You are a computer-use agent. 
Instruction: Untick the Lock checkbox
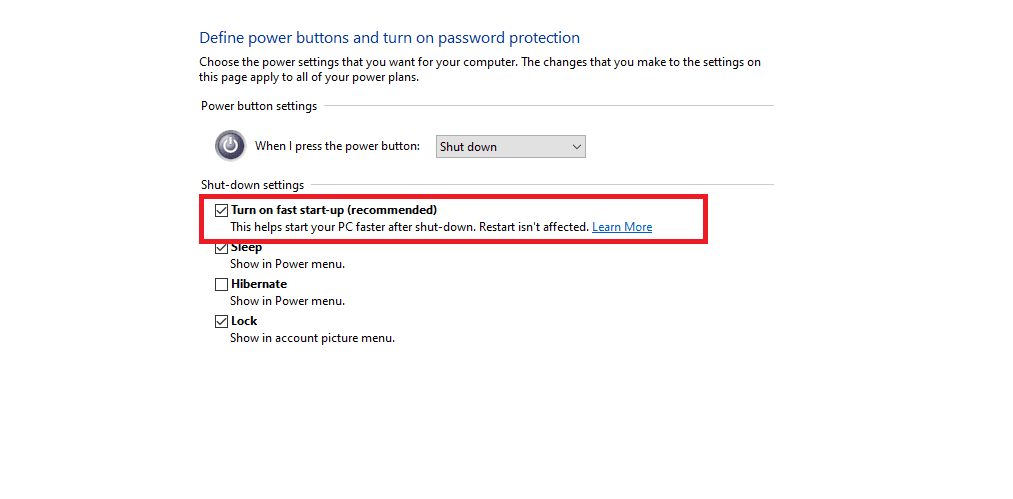click(x=222, y=321)
